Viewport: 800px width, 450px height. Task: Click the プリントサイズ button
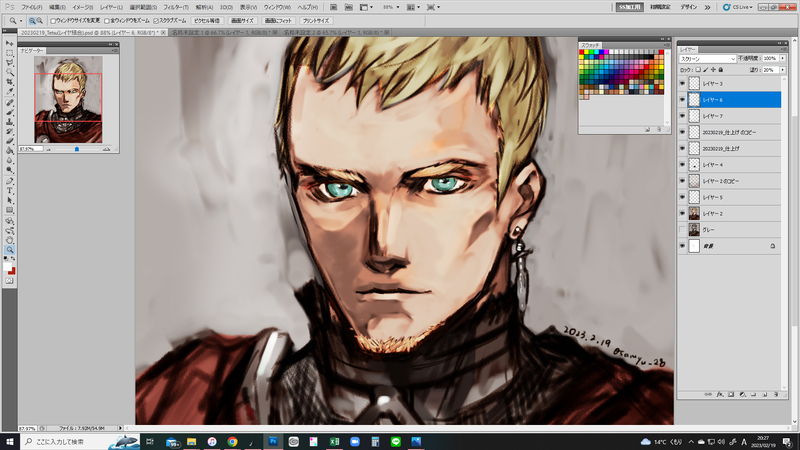(315, 21)
